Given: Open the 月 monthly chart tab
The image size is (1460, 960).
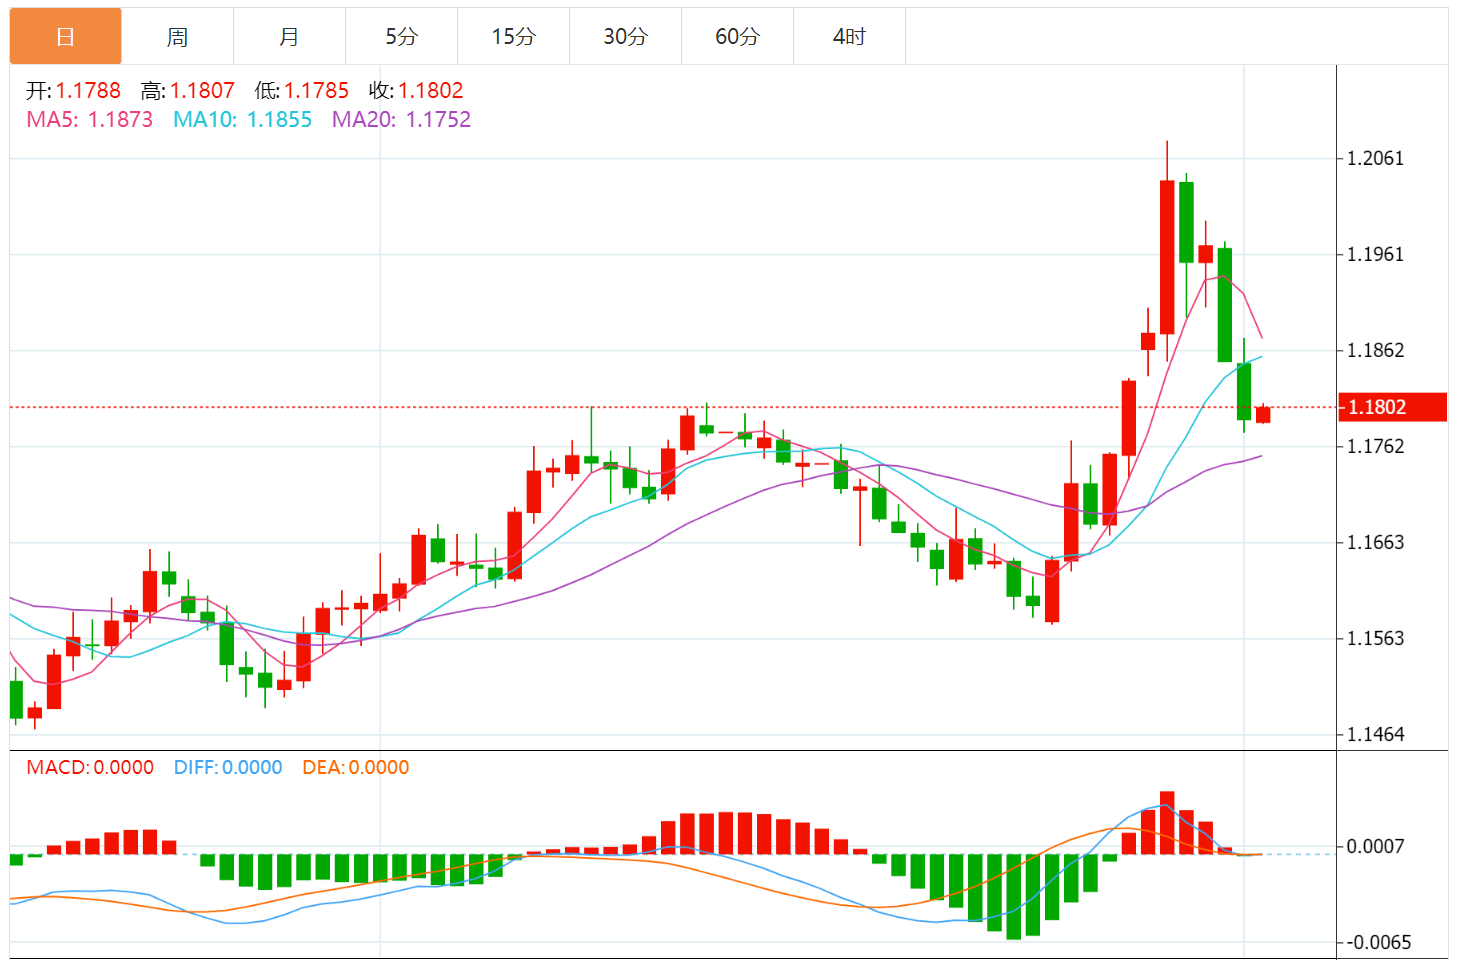Looking at the screenshot, I should coord(289,37).
